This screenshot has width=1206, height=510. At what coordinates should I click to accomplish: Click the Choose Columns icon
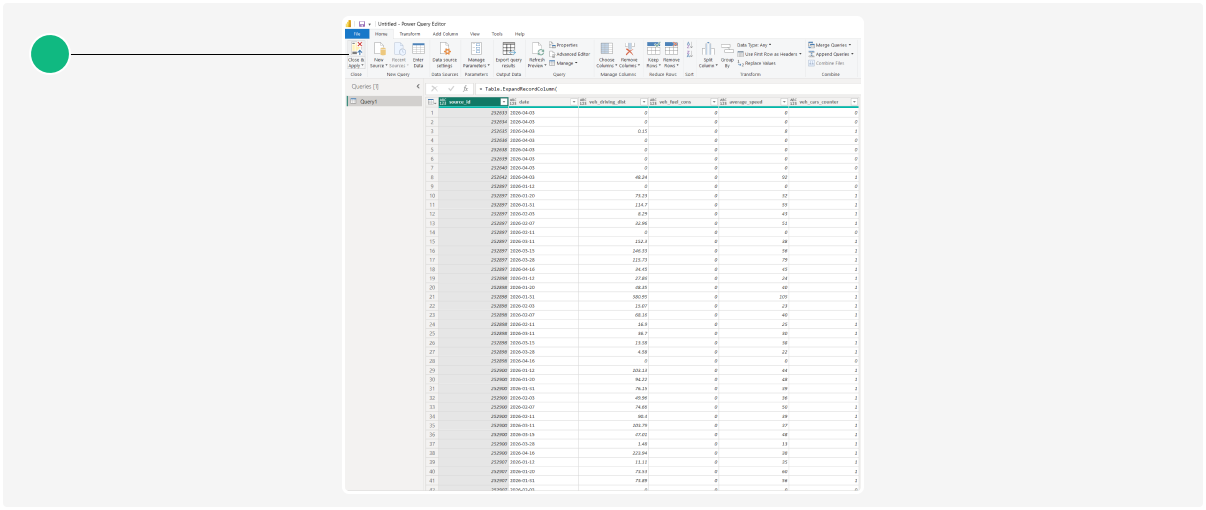[606, 48]
